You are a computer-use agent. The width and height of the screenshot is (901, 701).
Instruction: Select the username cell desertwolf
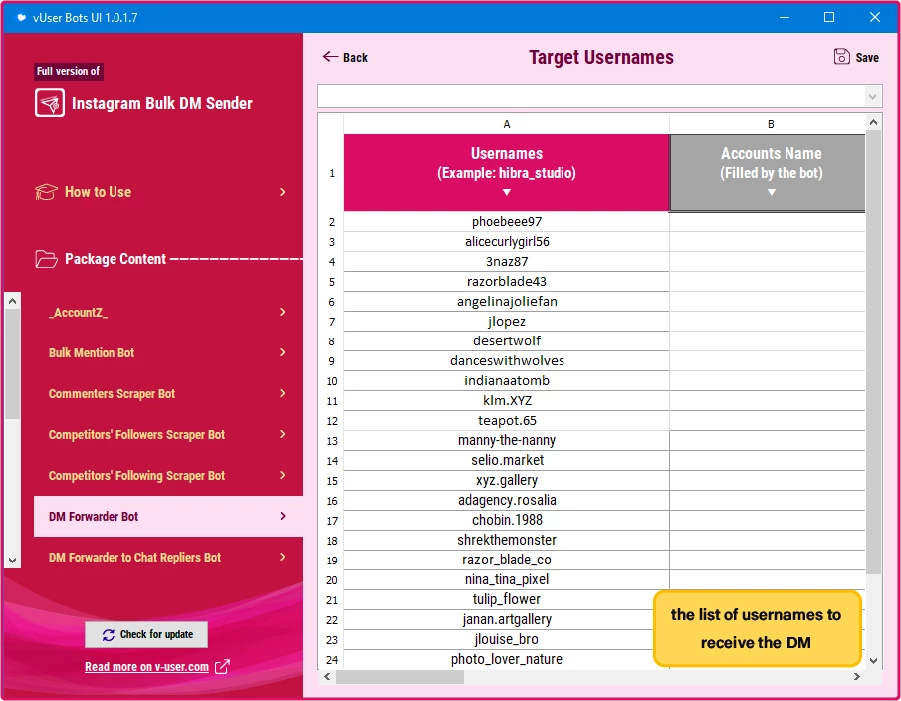click(x=506, y=341)
